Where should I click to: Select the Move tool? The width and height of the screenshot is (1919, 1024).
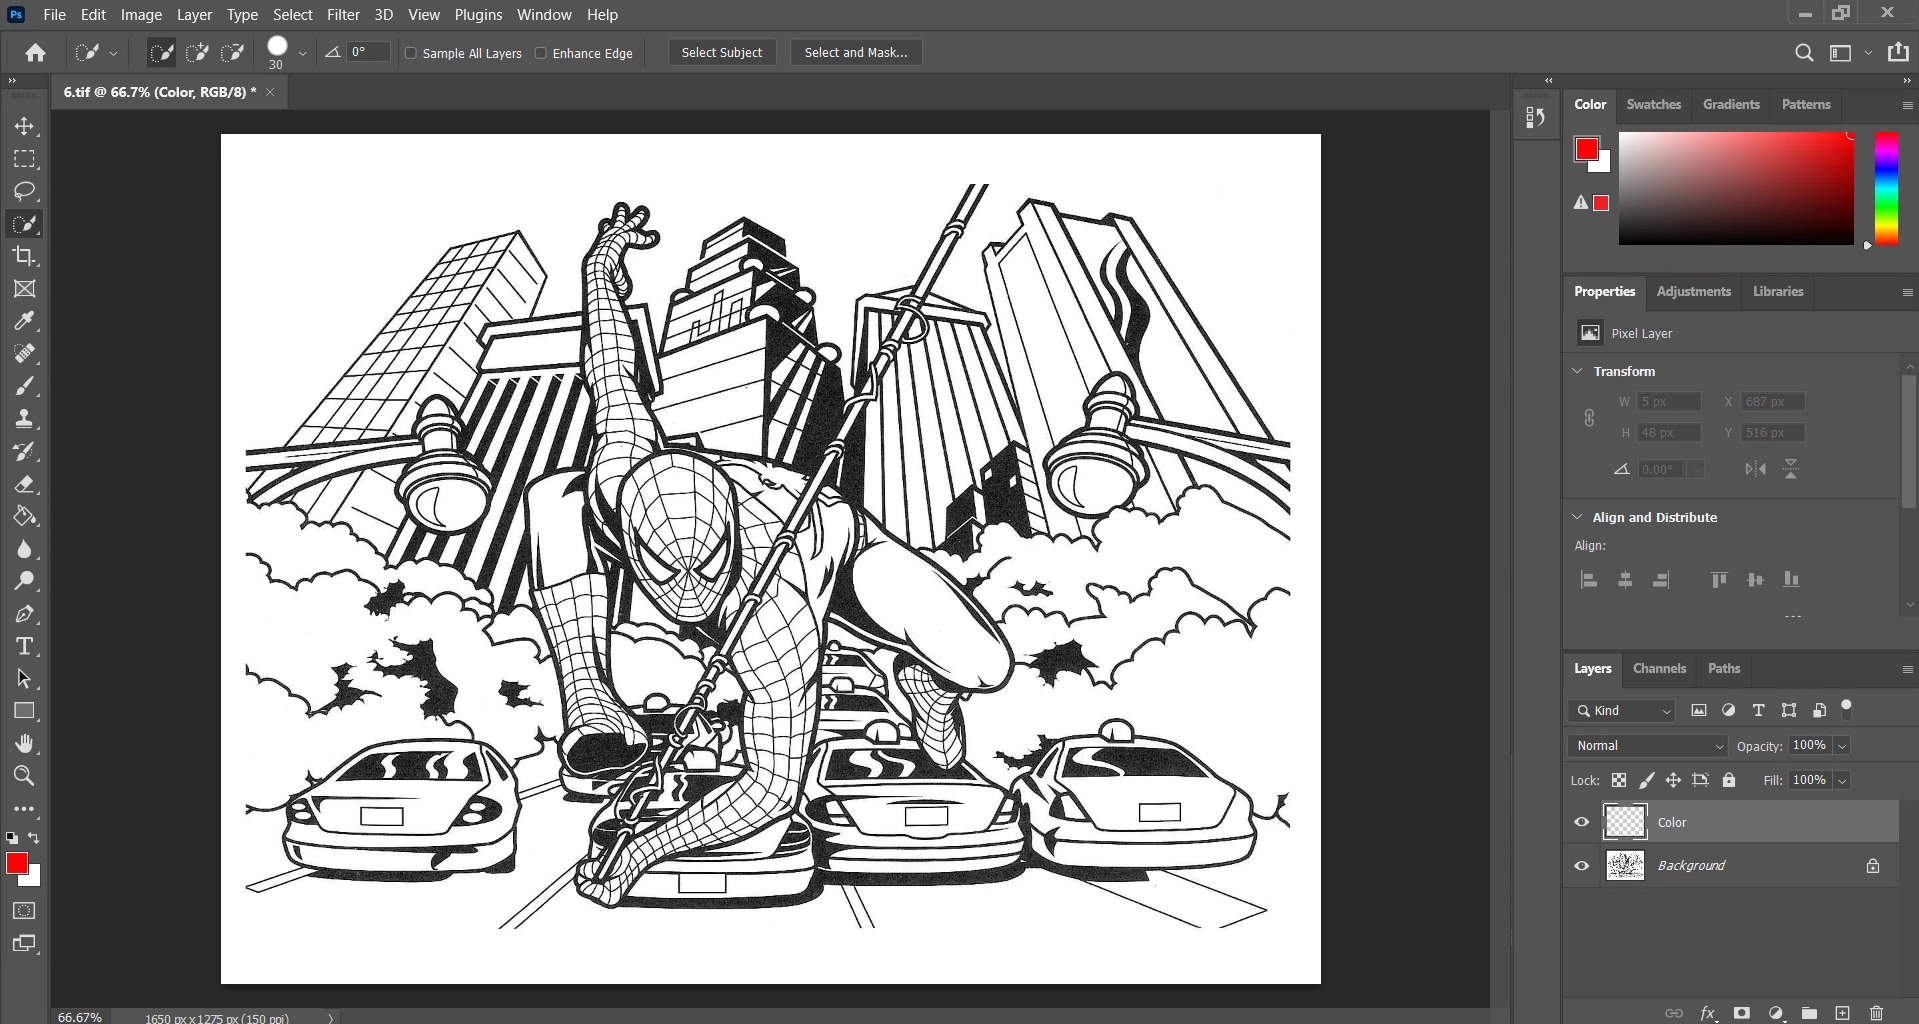(24, 127)
